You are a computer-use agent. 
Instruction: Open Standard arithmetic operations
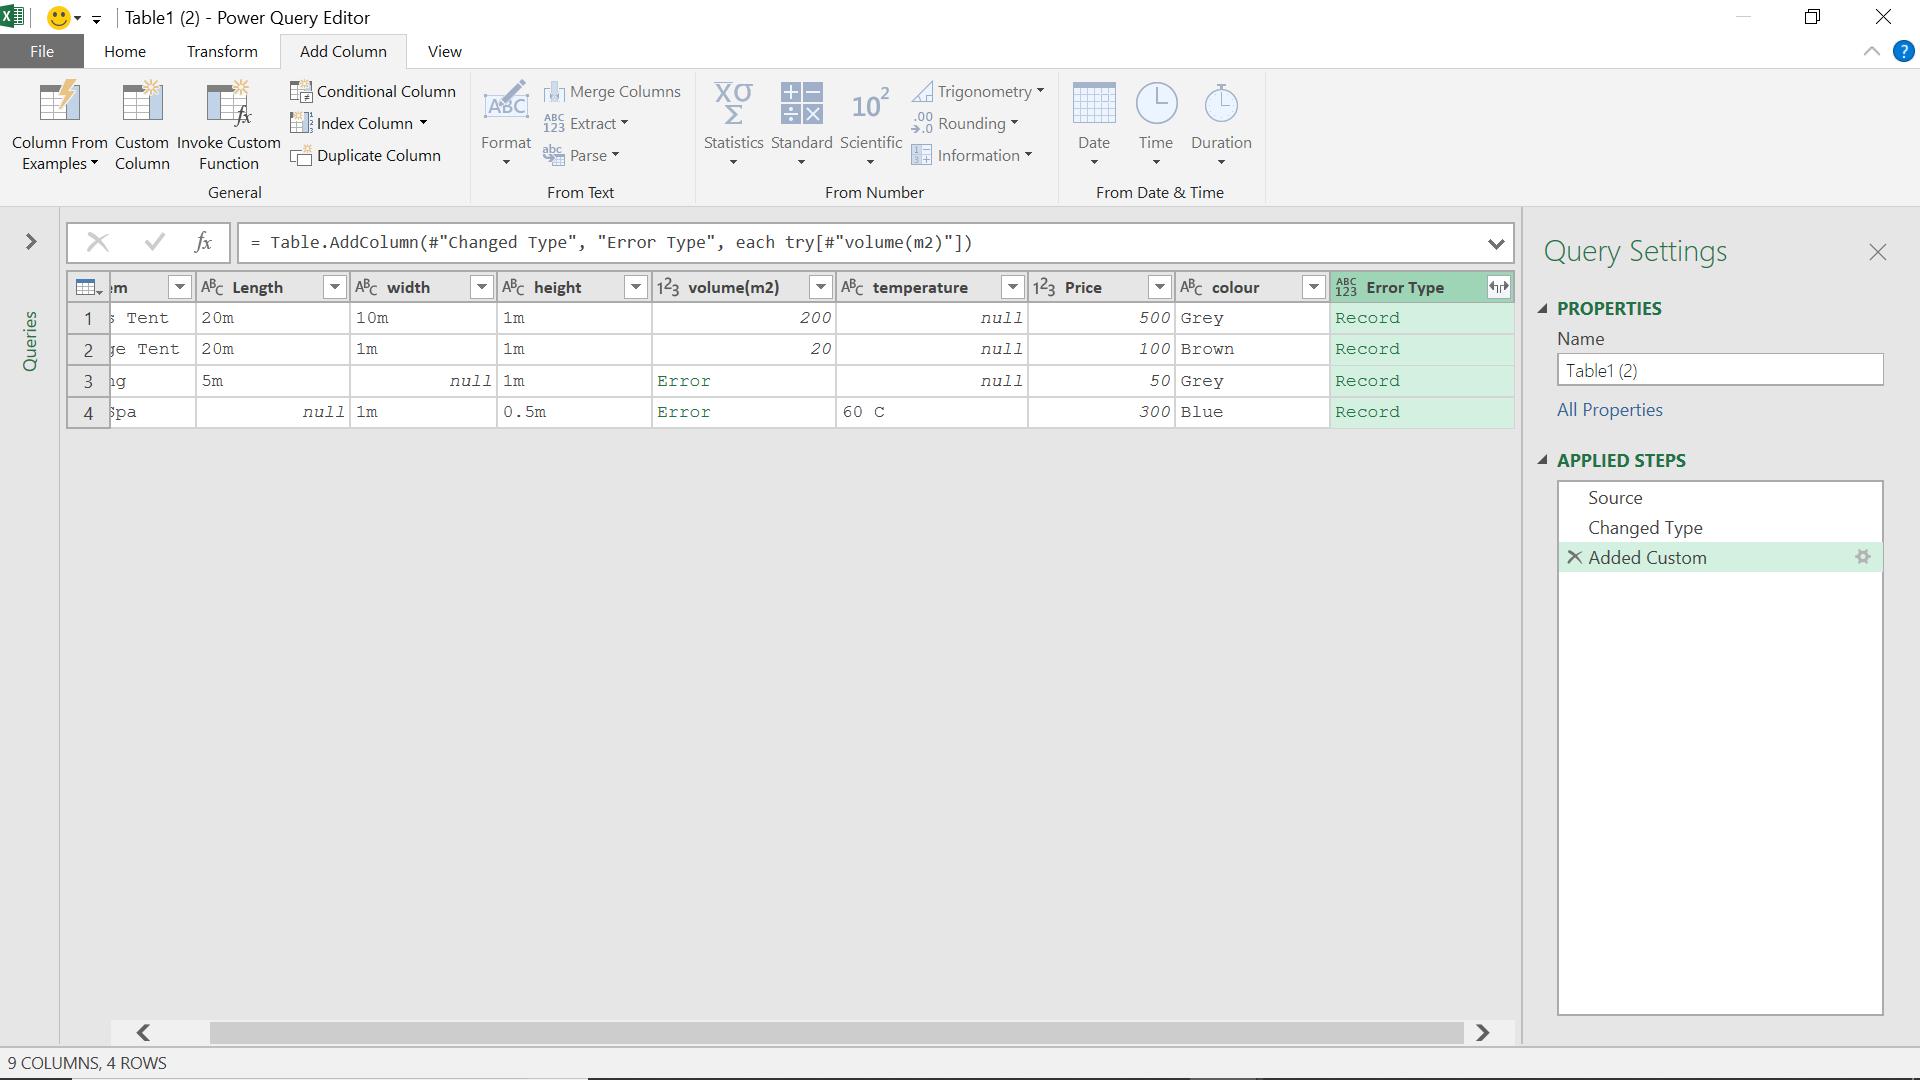coord(801,126)
